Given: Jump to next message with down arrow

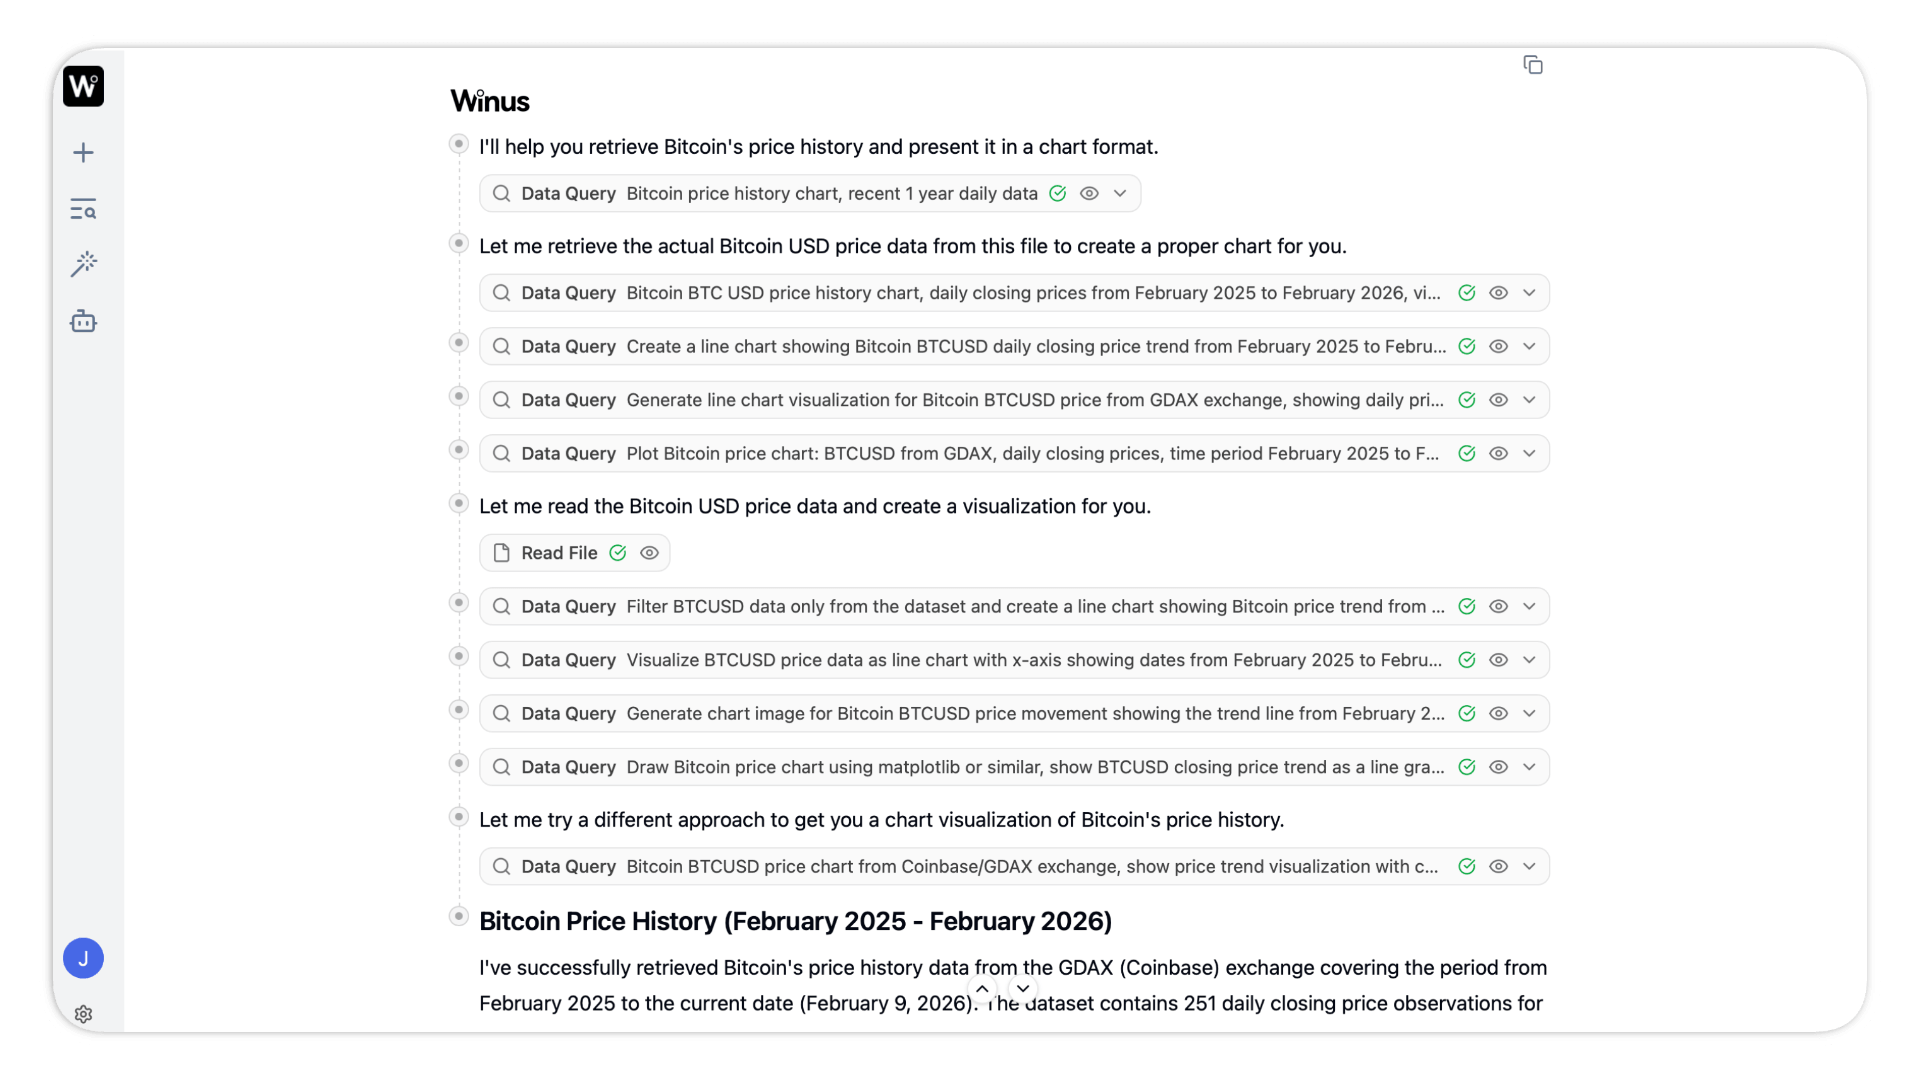Looking at the screenshot, I should click(1023, 989).
